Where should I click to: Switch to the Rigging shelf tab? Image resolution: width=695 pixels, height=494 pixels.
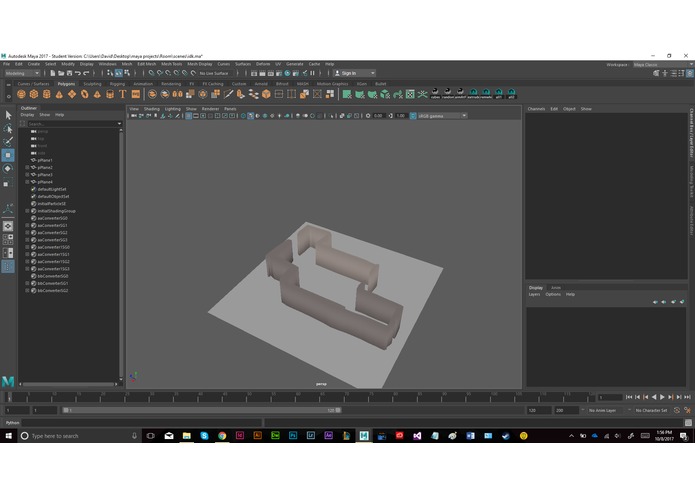click(117, 84)
